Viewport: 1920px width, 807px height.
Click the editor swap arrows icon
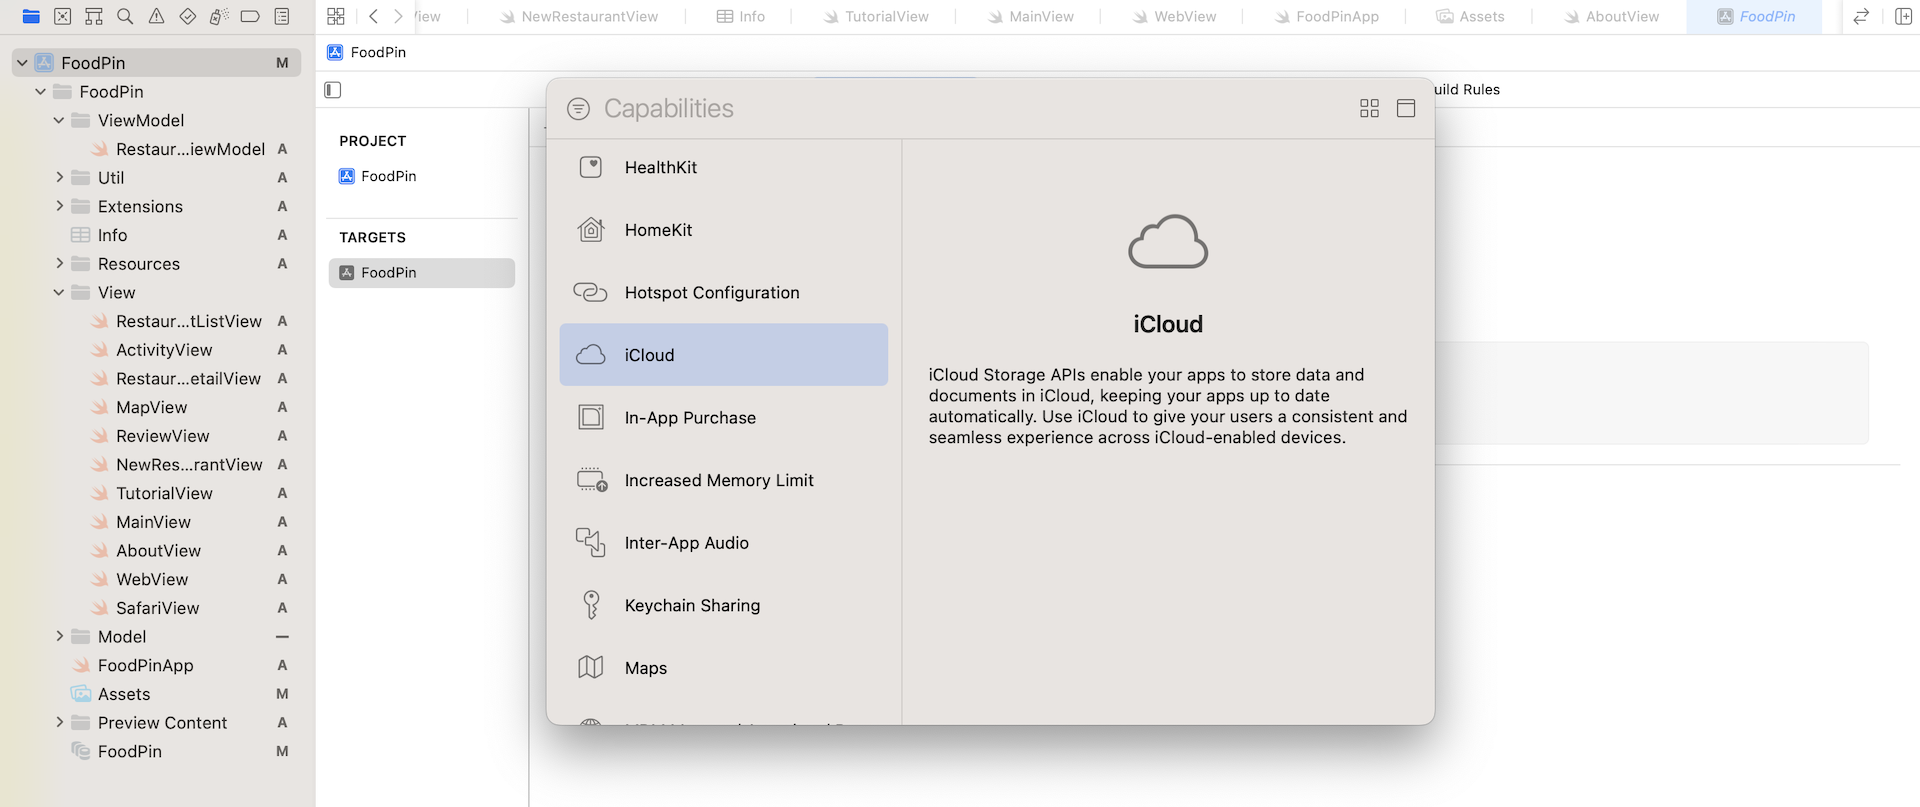[1861, 16]
